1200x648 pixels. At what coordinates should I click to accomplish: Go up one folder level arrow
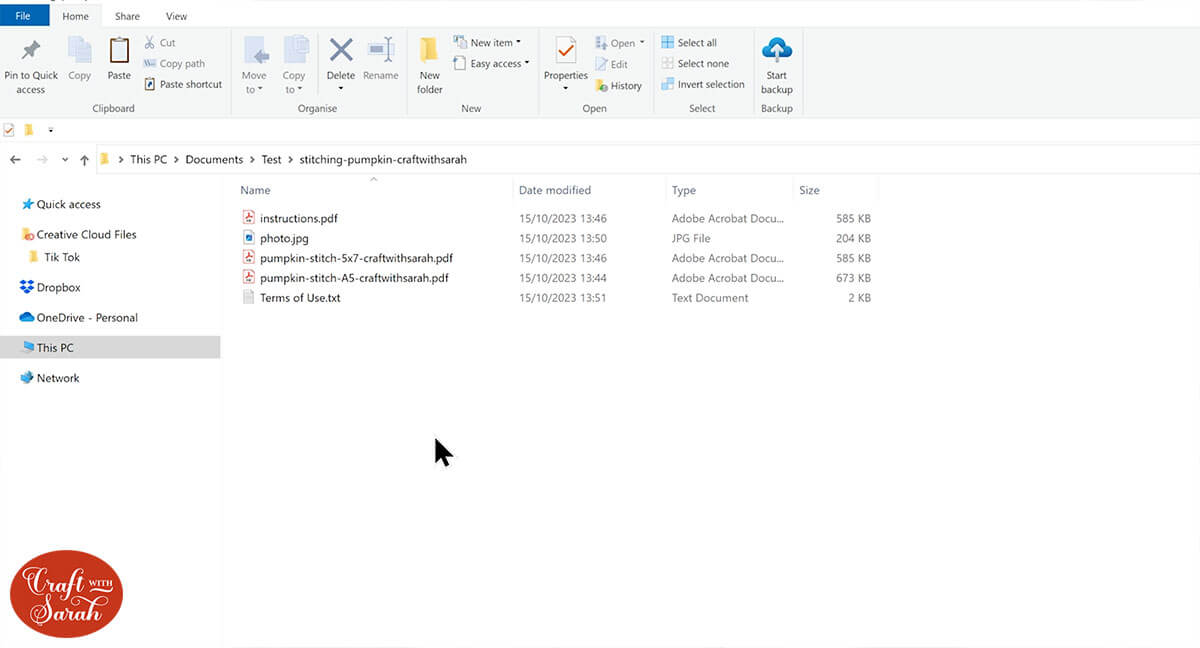point(84,160)
